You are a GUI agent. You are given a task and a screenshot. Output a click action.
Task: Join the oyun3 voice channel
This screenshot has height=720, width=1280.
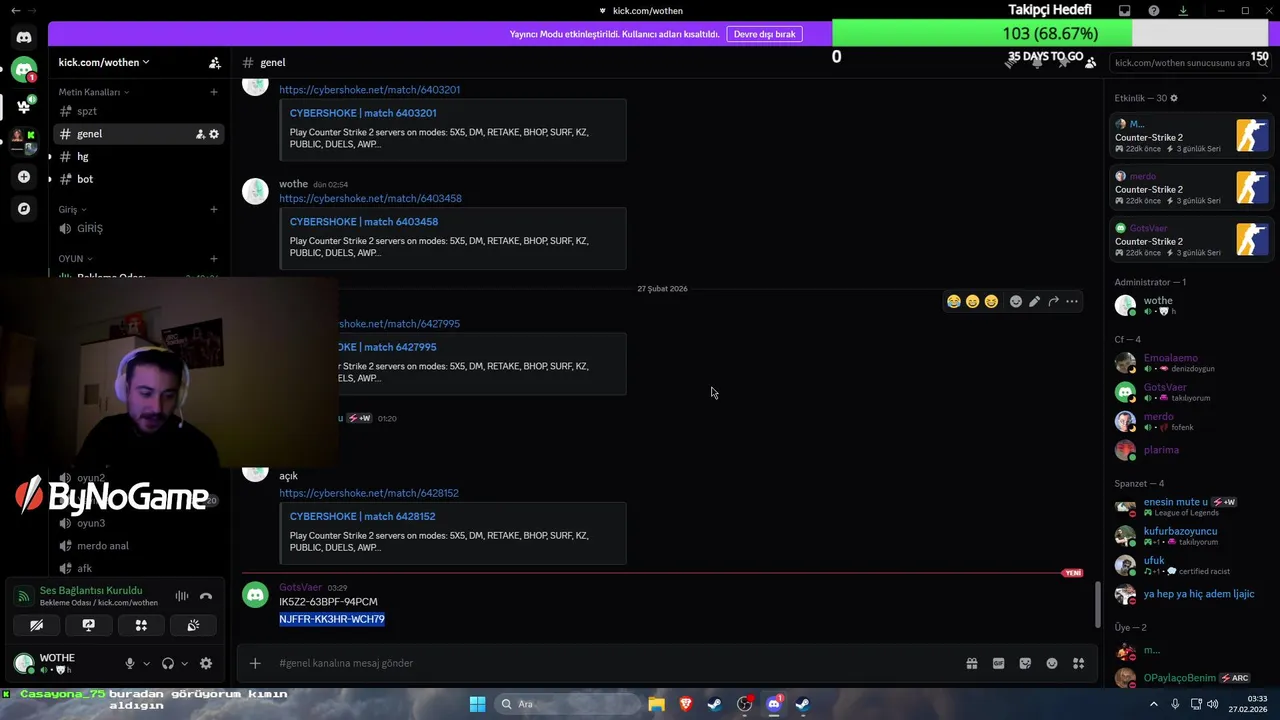tap(138, 523)
